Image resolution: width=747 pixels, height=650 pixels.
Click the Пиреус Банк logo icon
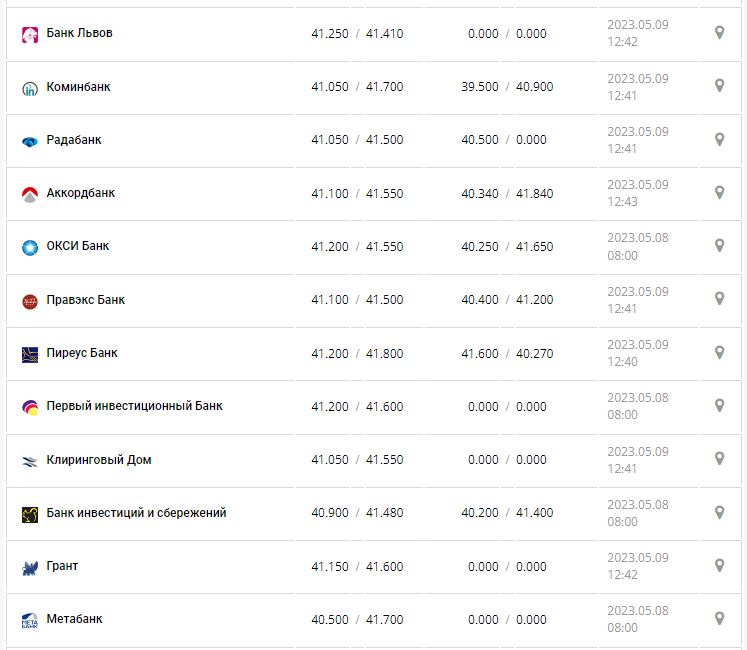coord(29,354)
